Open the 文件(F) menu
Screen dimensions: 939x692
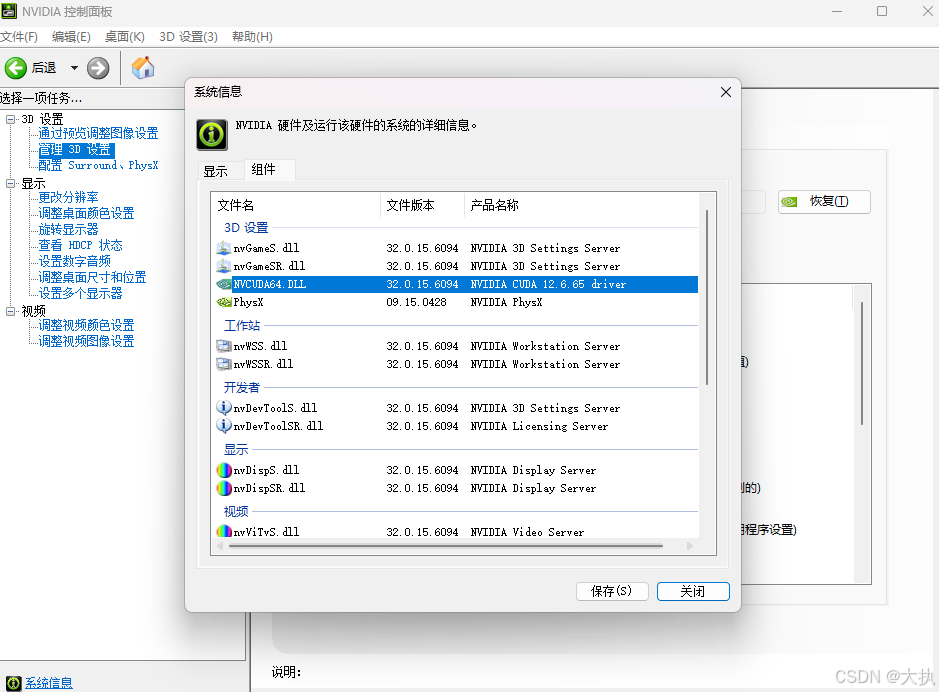point(19,37)
